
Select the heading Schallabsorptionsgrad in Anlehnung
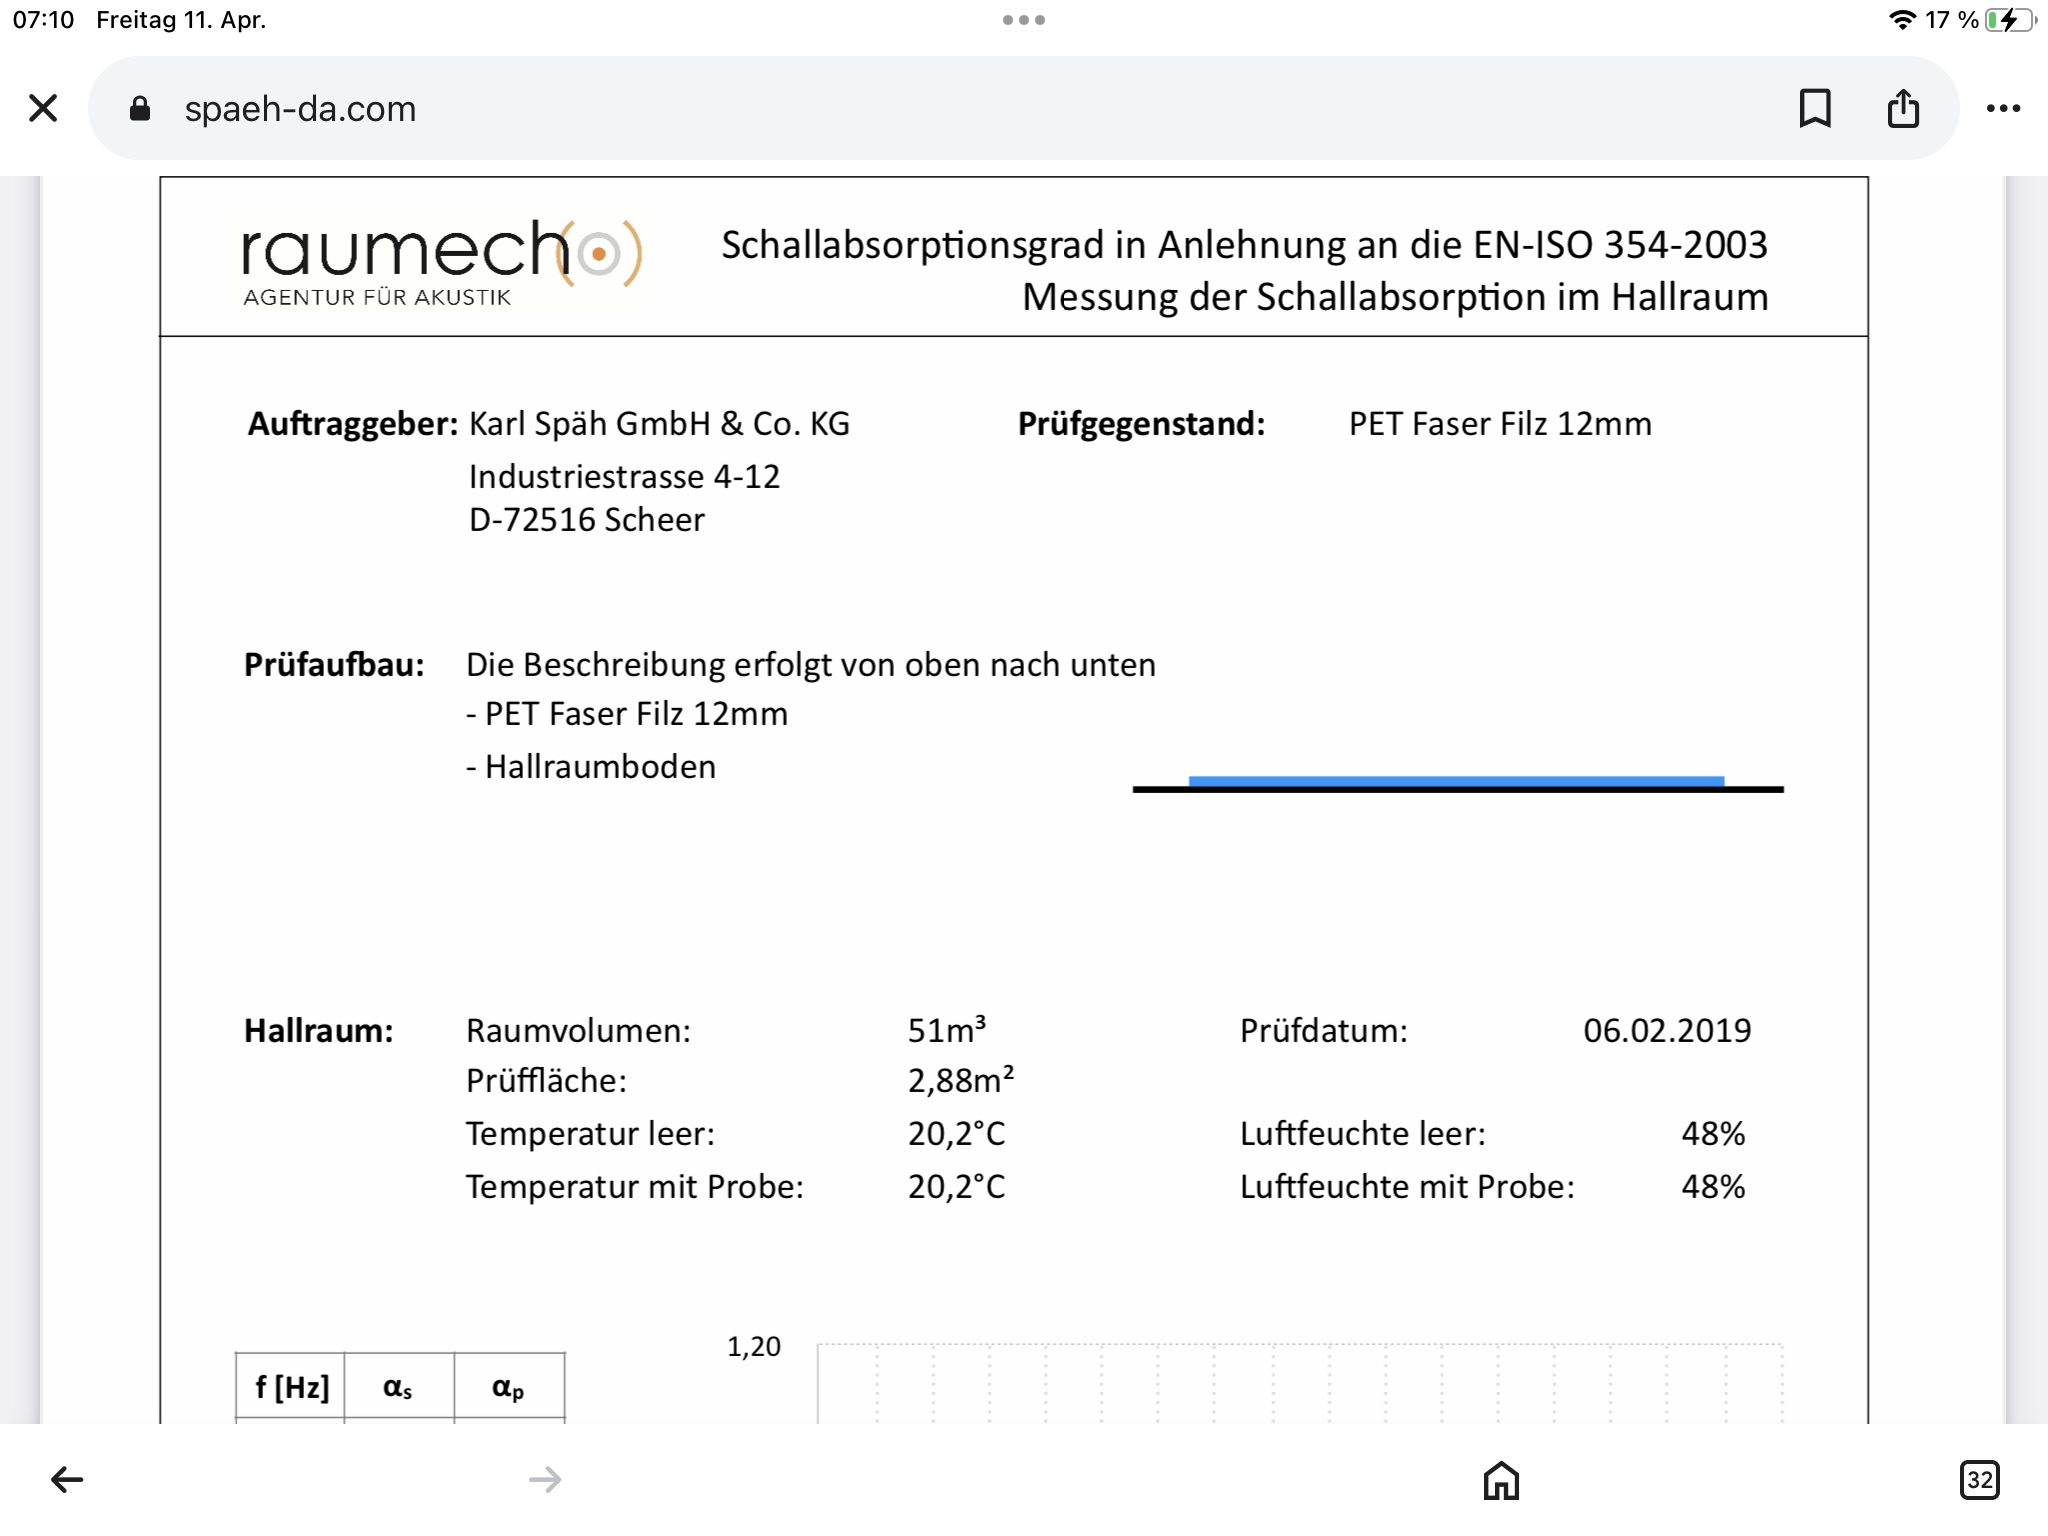(1245, 245)
